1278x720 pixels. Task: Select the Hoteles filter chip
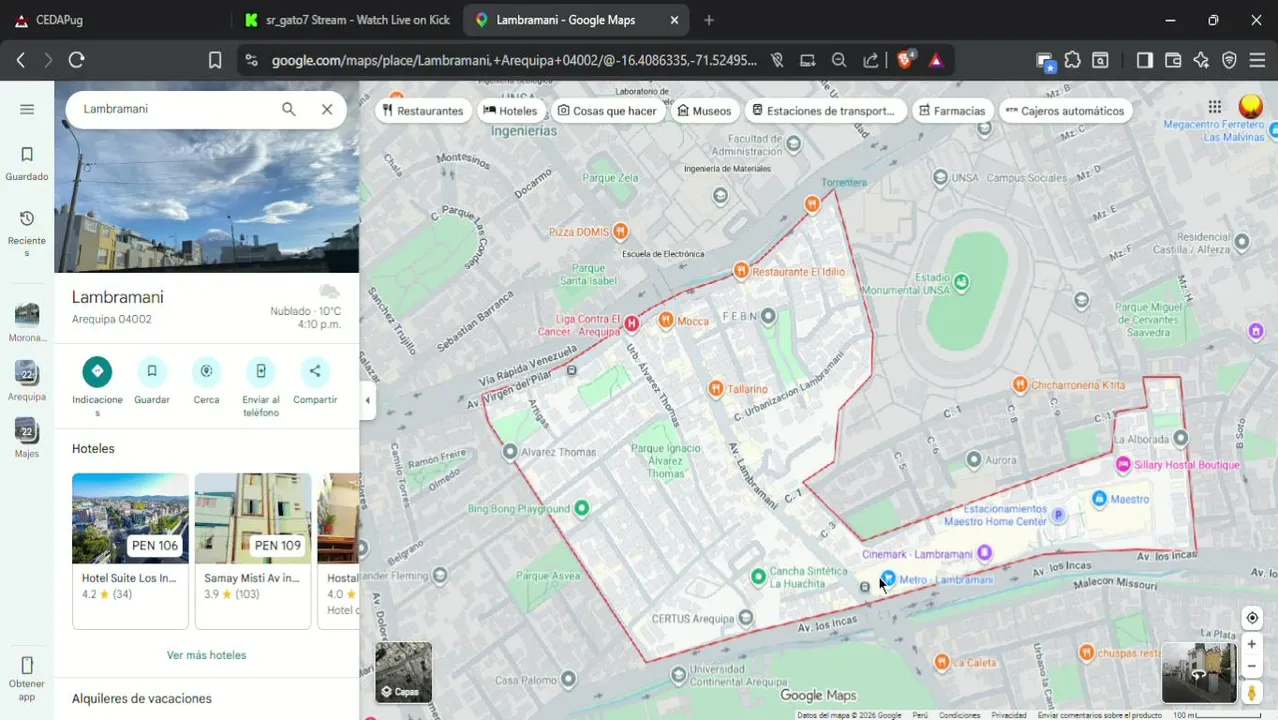click(511, 111)
